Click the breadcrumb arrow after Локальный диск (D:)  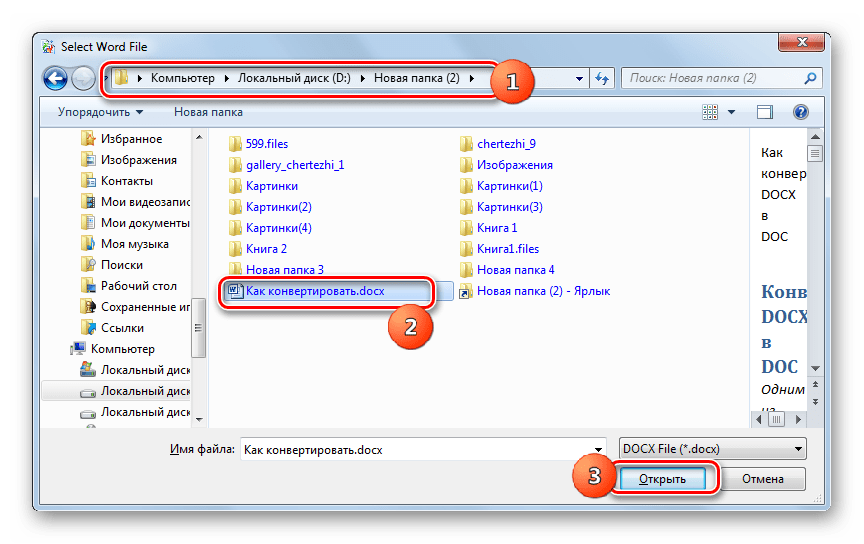363,78
